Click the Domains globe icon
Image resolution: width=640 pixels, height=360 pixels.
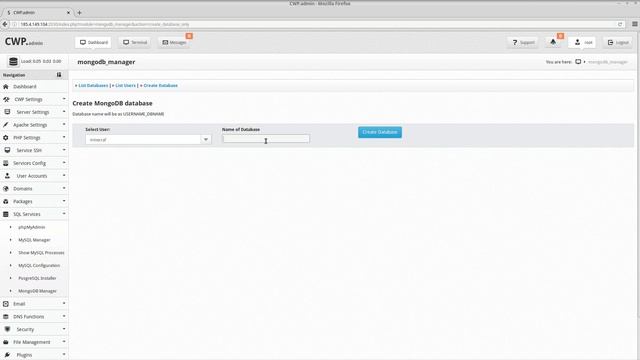[6, 189]
